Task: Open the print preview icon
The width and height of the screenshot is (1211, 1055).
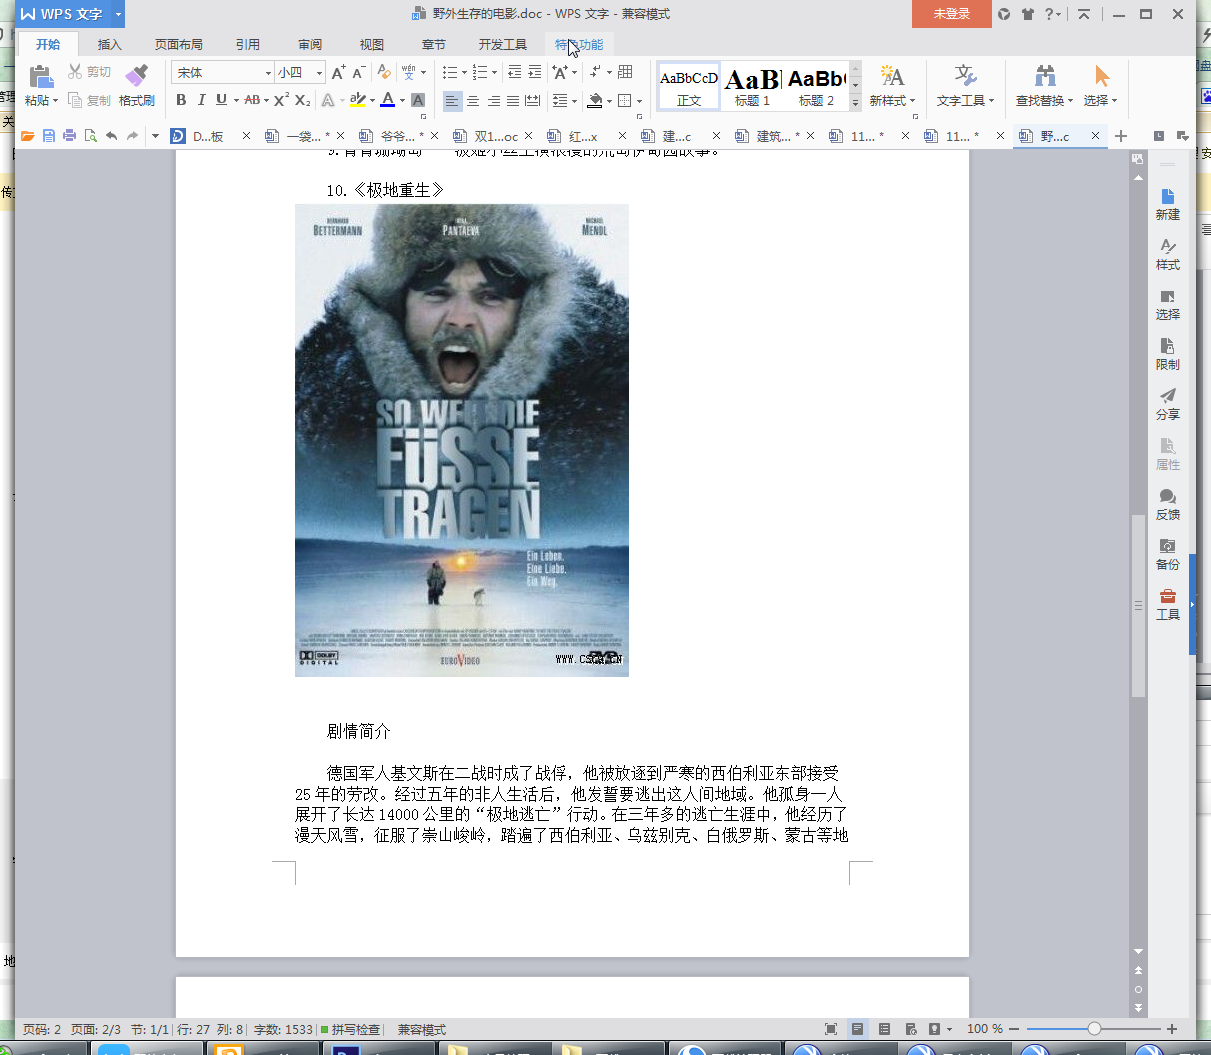Action: point(90,136)
